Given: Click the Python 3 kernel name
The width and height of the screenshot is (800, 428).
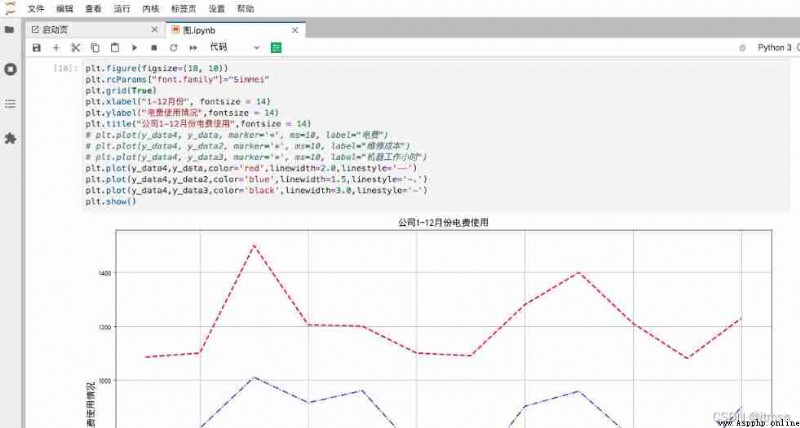Looking at the screenshot, I should (x=774, y=47).
